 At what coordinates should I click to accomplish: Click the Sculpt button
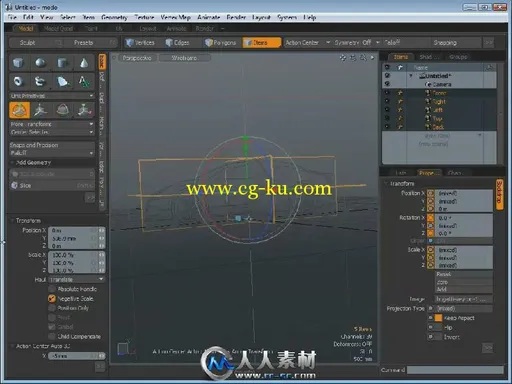[x=35, y=42]
